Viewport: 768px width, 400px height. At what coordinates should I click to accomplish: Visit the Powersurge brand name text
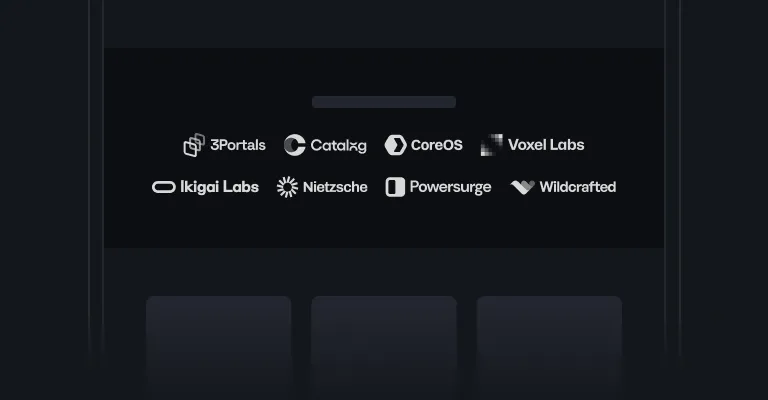pos(451,188)
